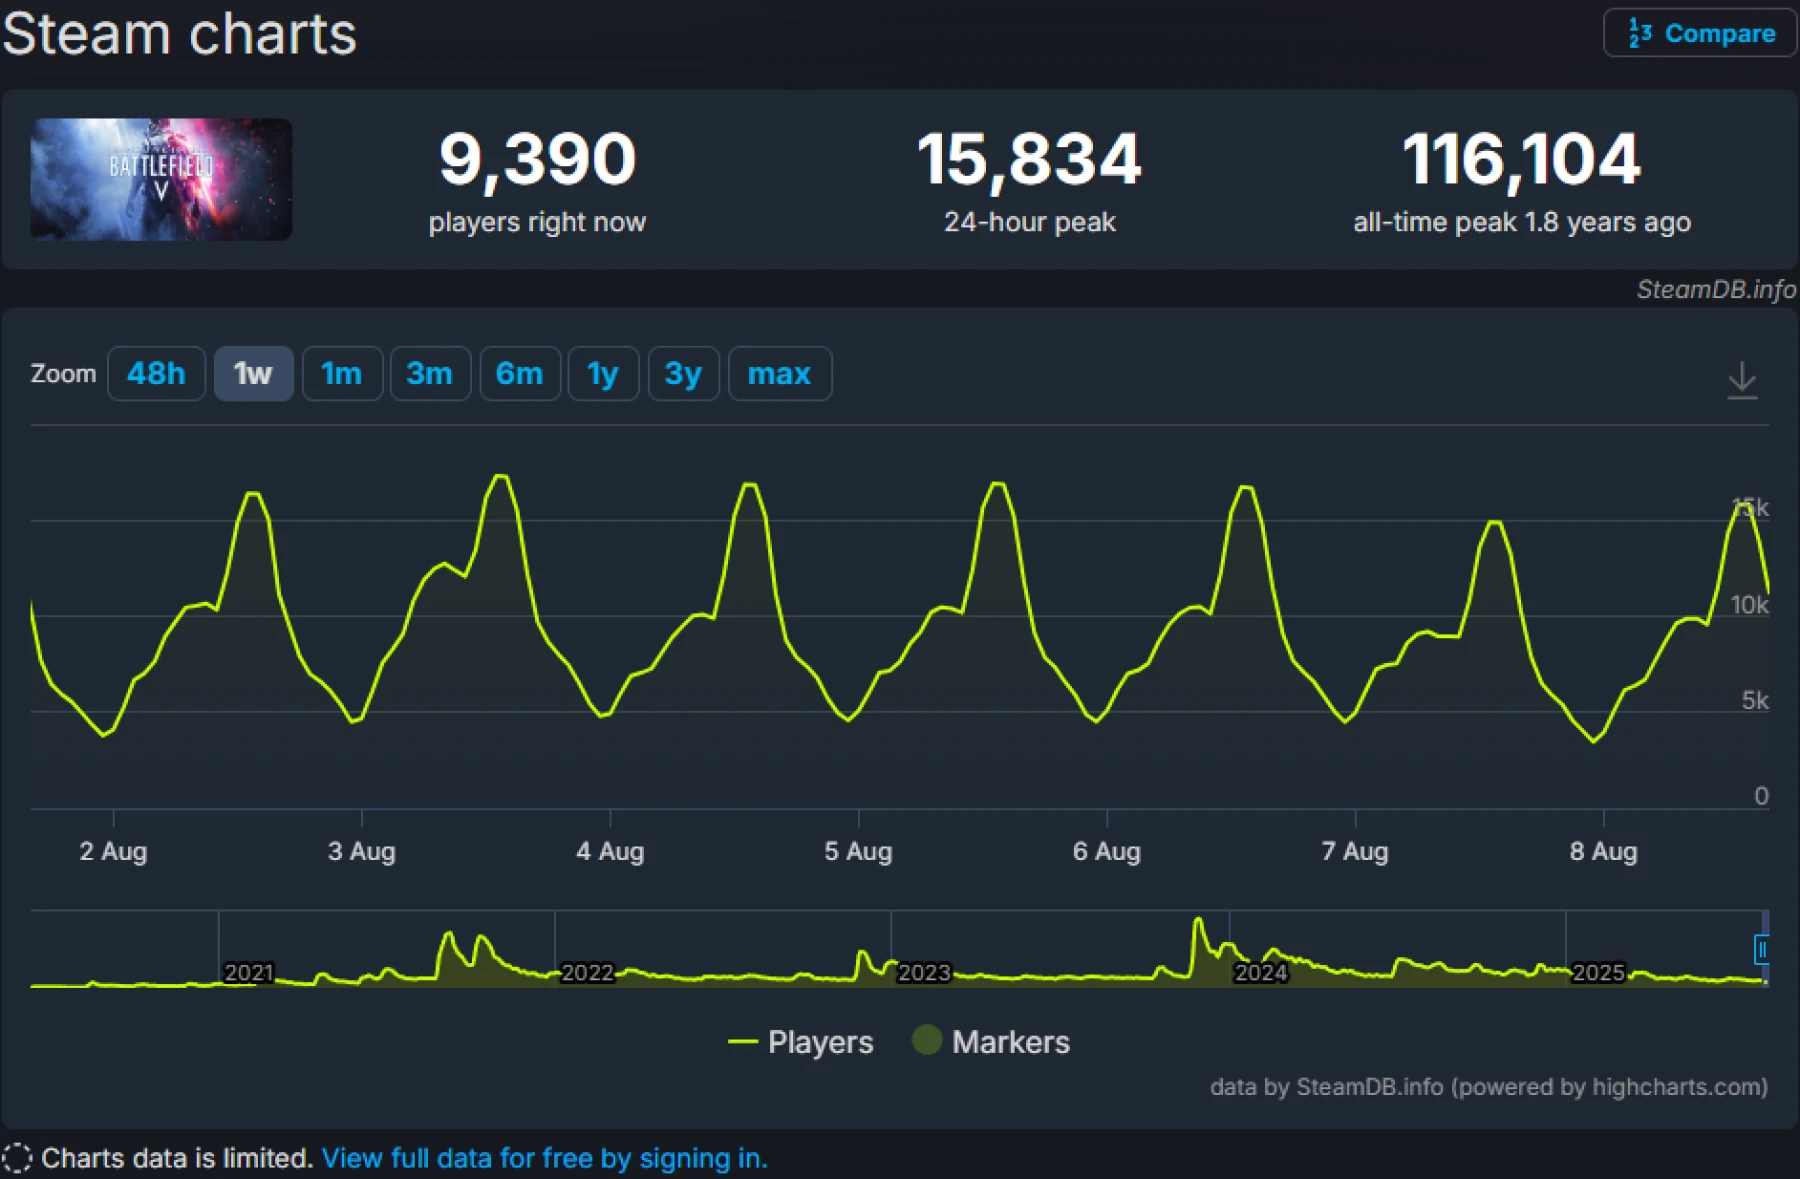Click 2023 in the navigator timeline
1800x1179 pixels.
[x=924, y=972]
